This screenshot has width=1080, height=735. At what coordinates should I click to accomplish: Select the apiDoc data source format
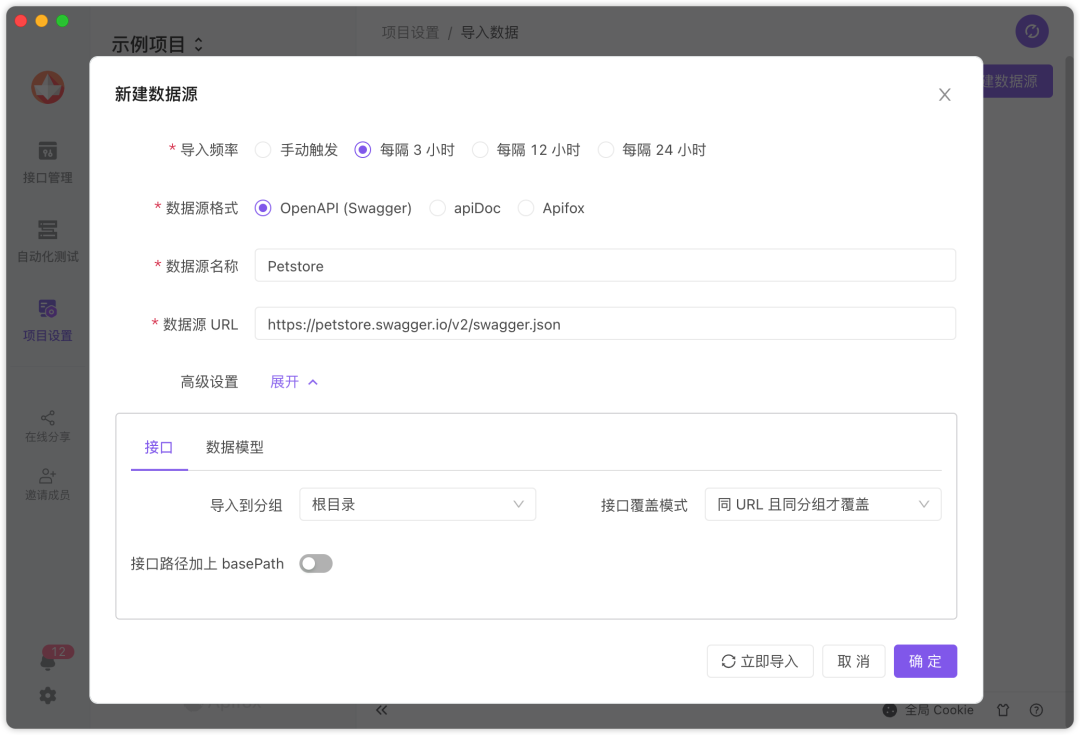tap(437, 208)
